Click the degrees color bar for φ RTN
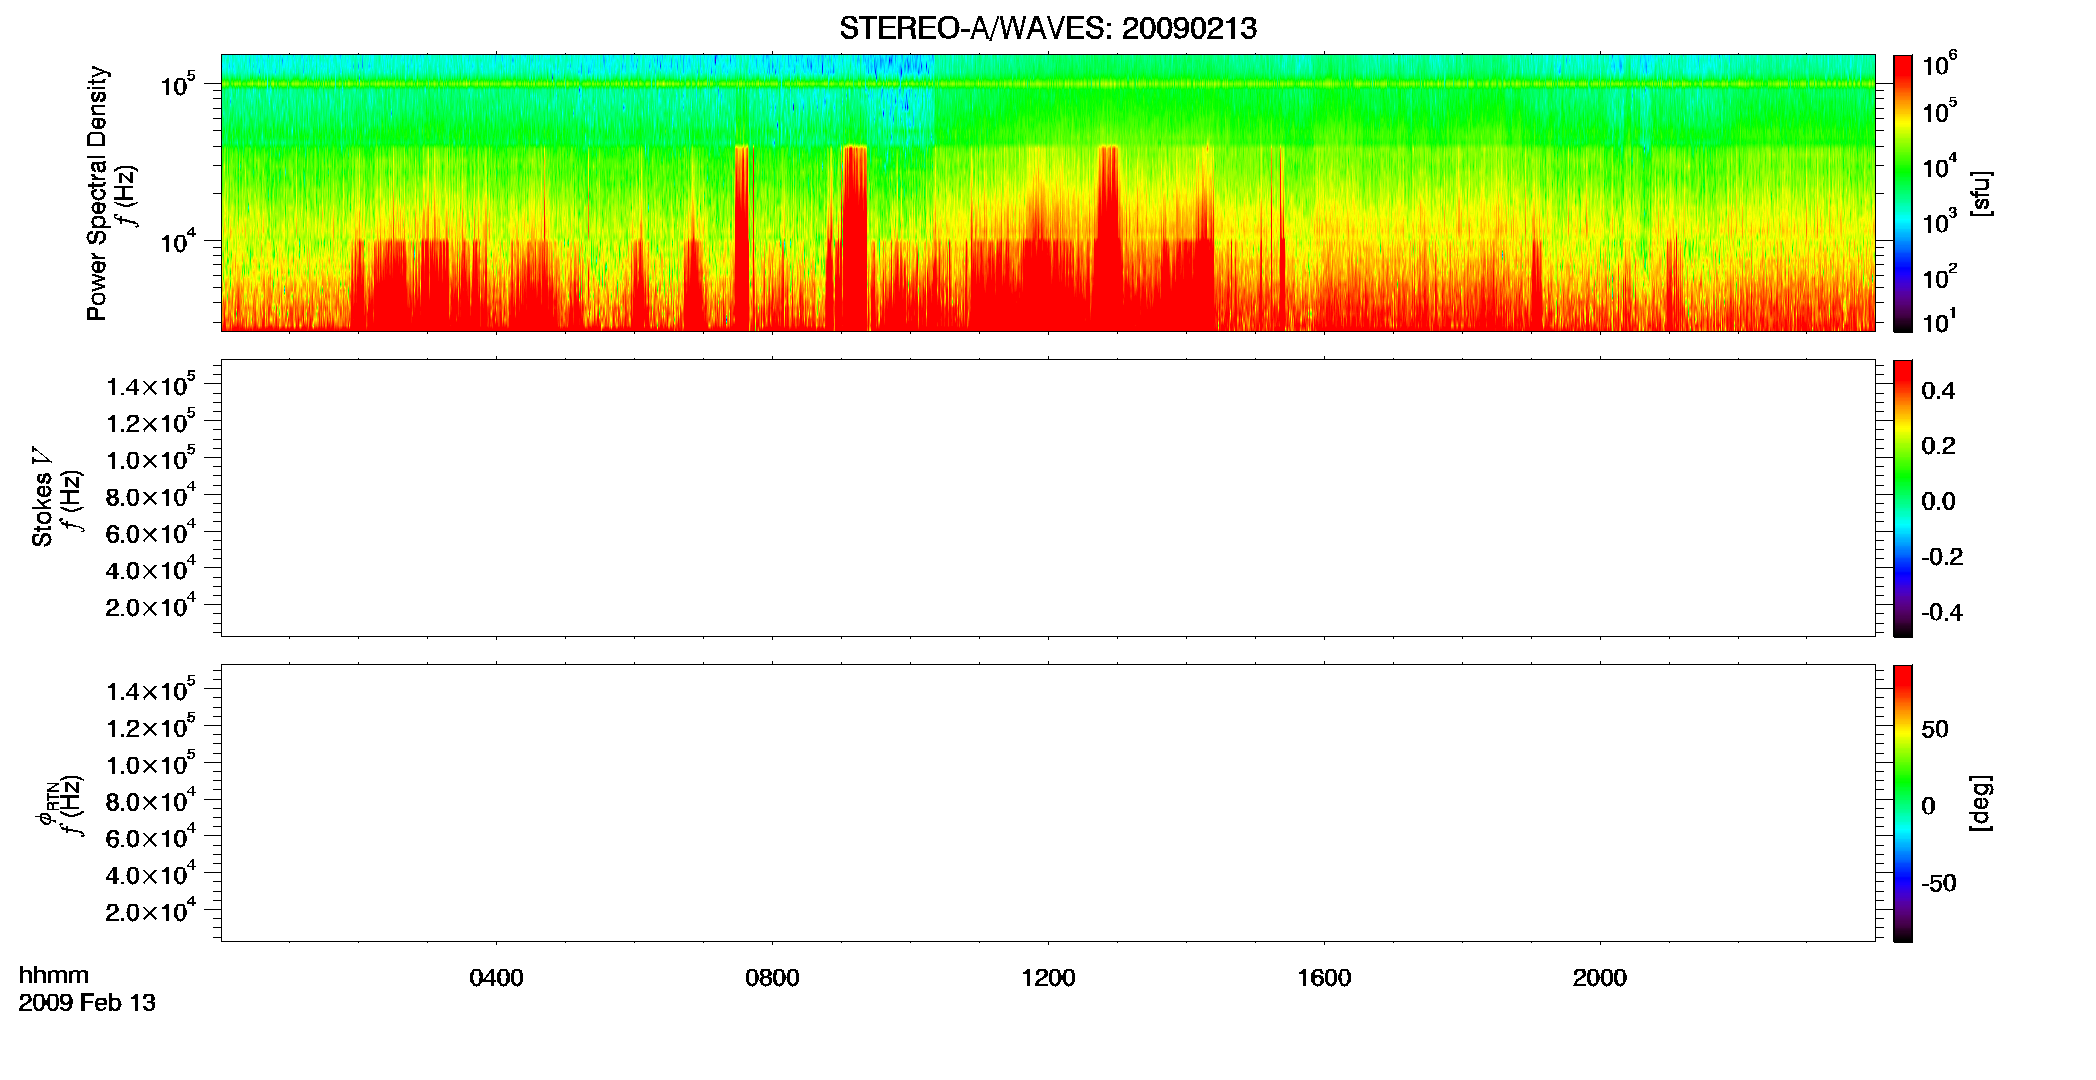This screenshot has width=2096, height=1080. 1903,803
